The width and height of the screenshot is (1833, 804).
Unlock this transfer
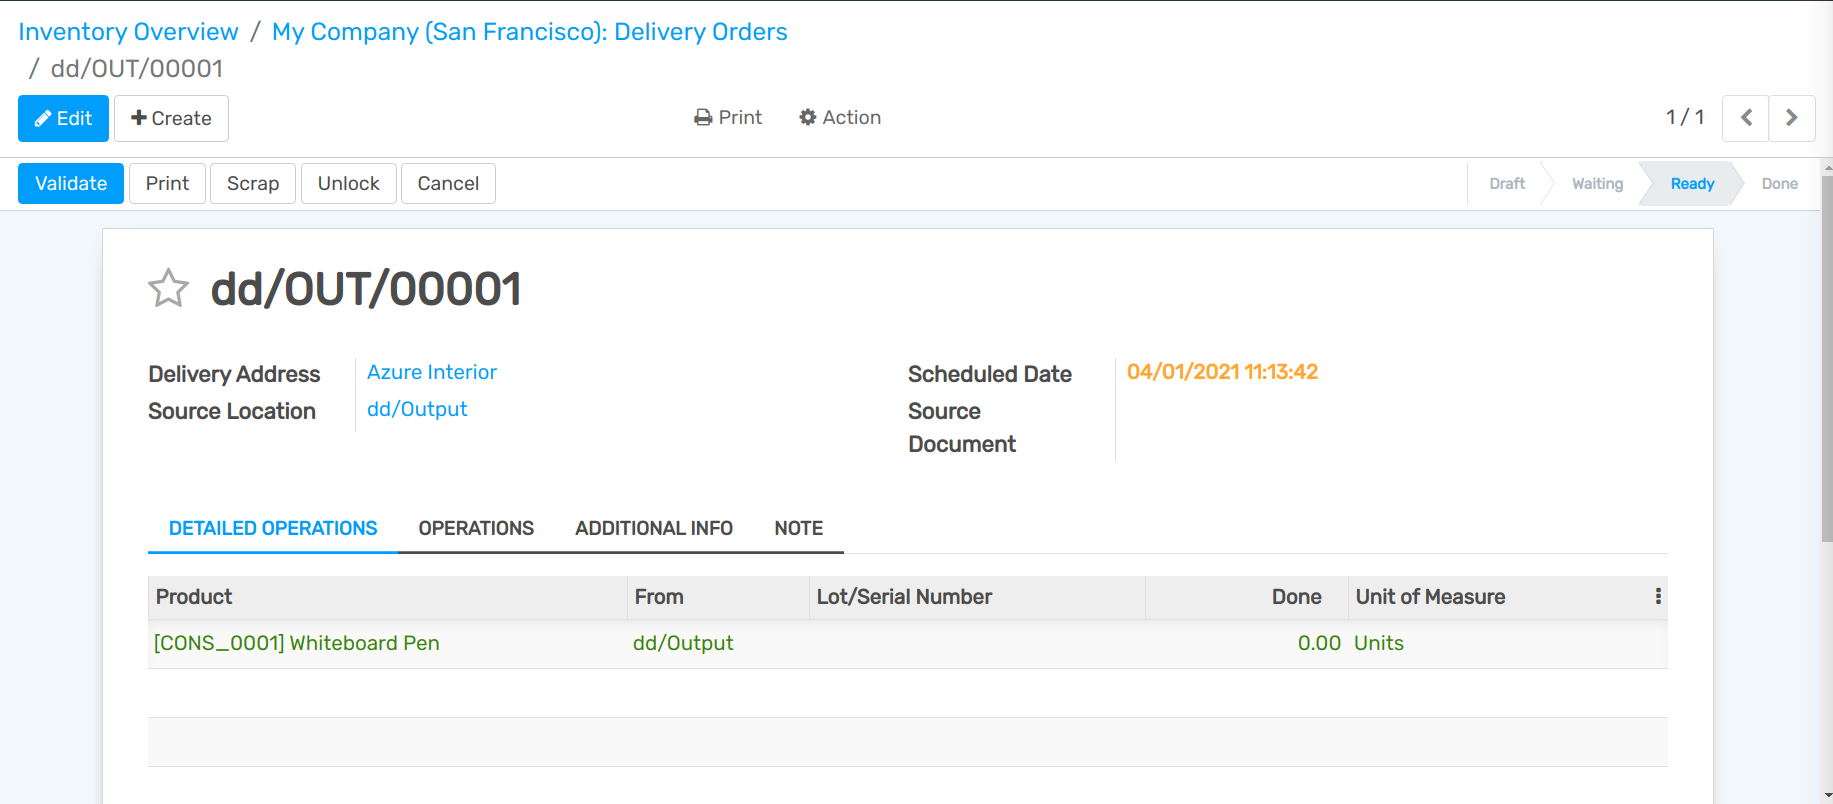348,184
